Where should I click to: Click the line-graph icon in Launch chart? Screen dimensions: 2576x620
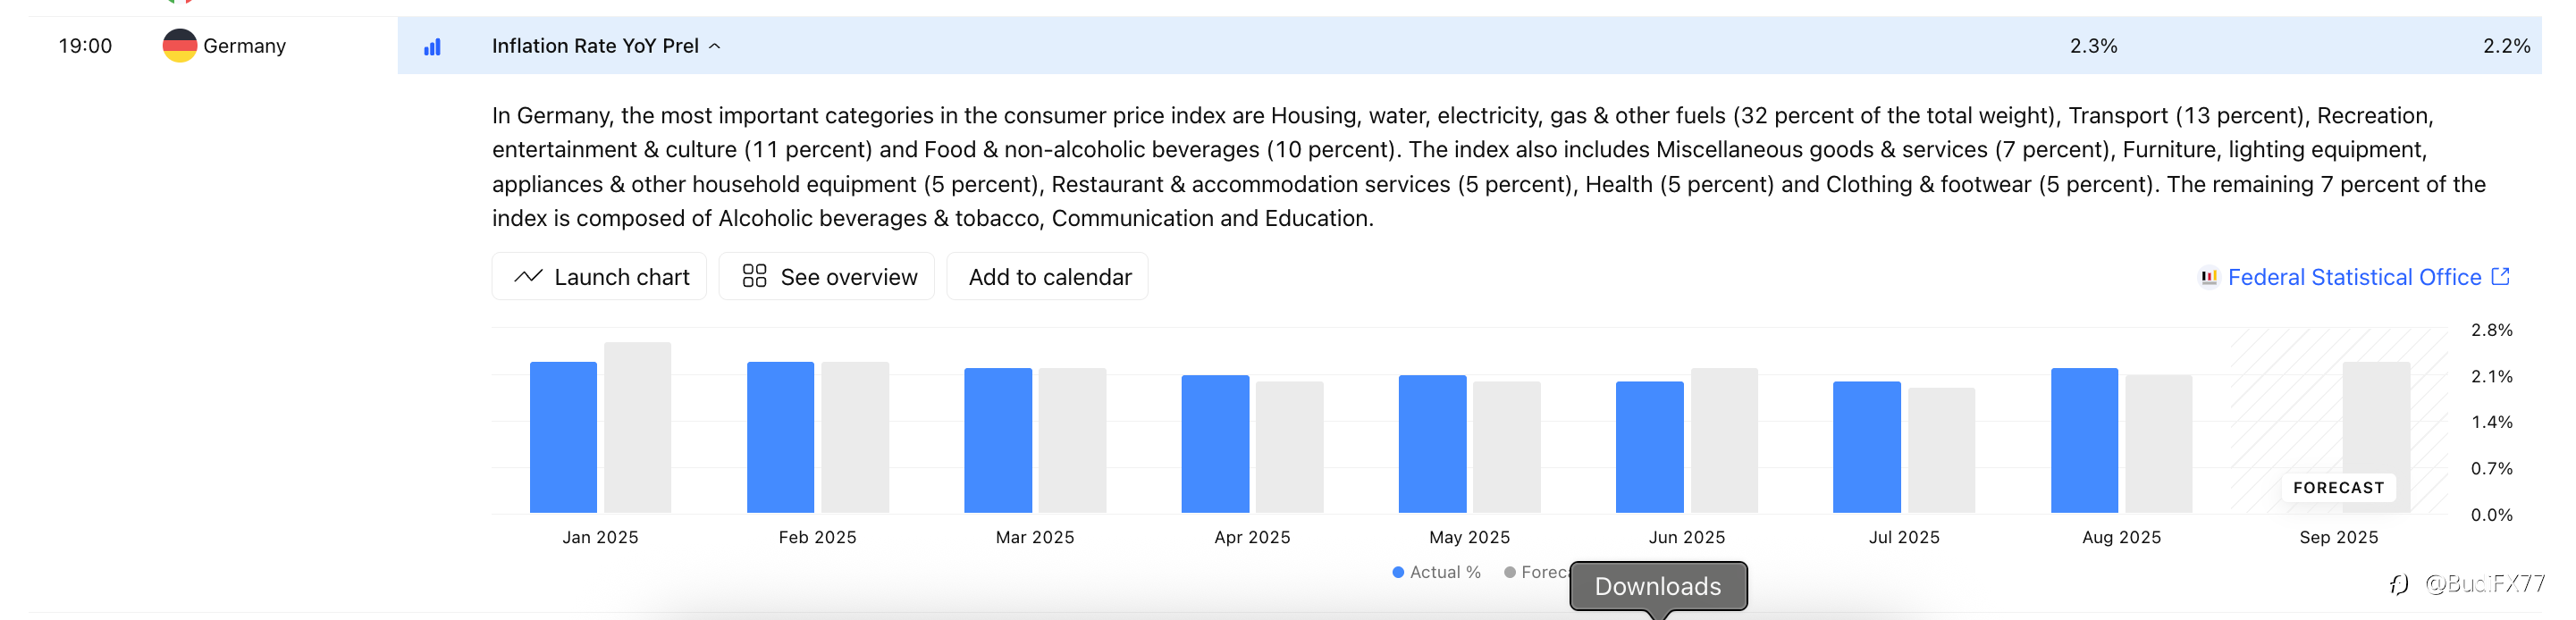[x=528, y=277]
